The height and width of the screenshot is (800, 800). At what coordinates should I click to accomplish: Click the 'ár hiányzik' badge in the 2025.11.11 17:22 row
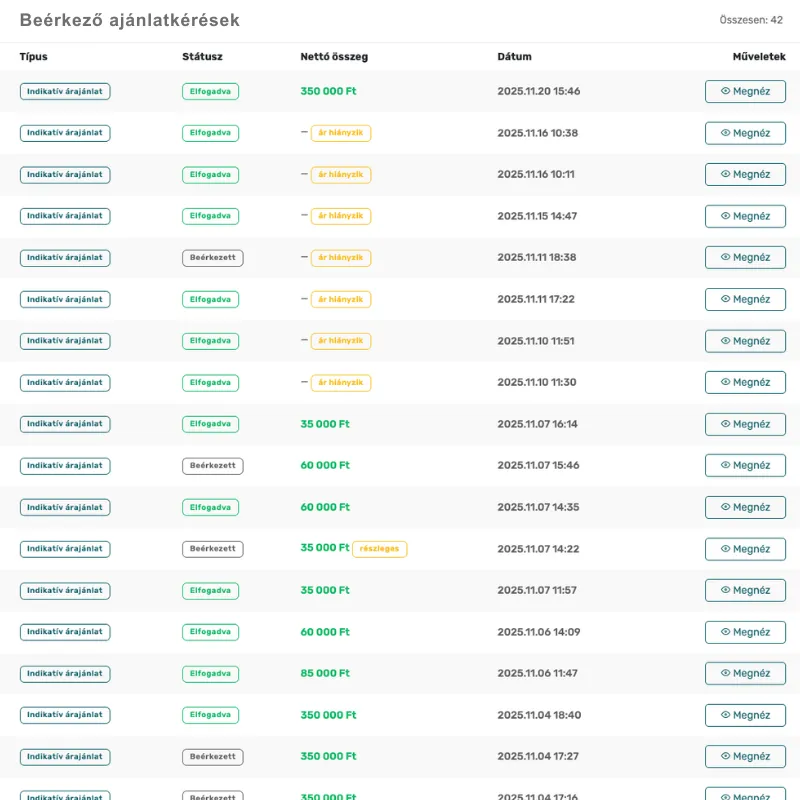[341, 299]
